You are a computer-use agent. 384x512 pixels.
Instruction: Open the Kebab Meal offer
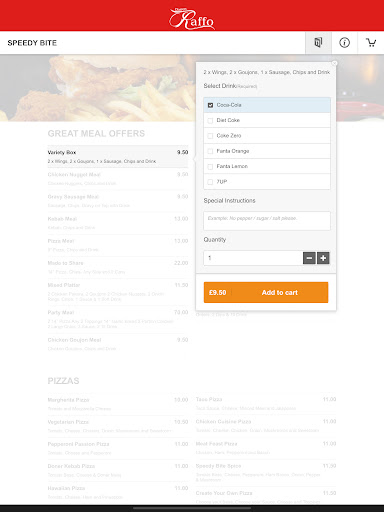(x=118, y=223)
